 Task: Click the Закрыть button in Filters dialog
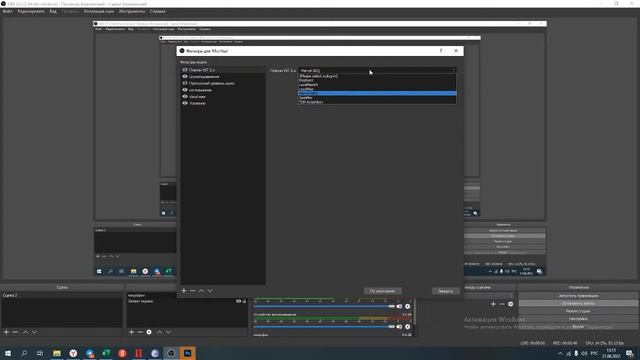pyautogui.click(x=446, y=291)
